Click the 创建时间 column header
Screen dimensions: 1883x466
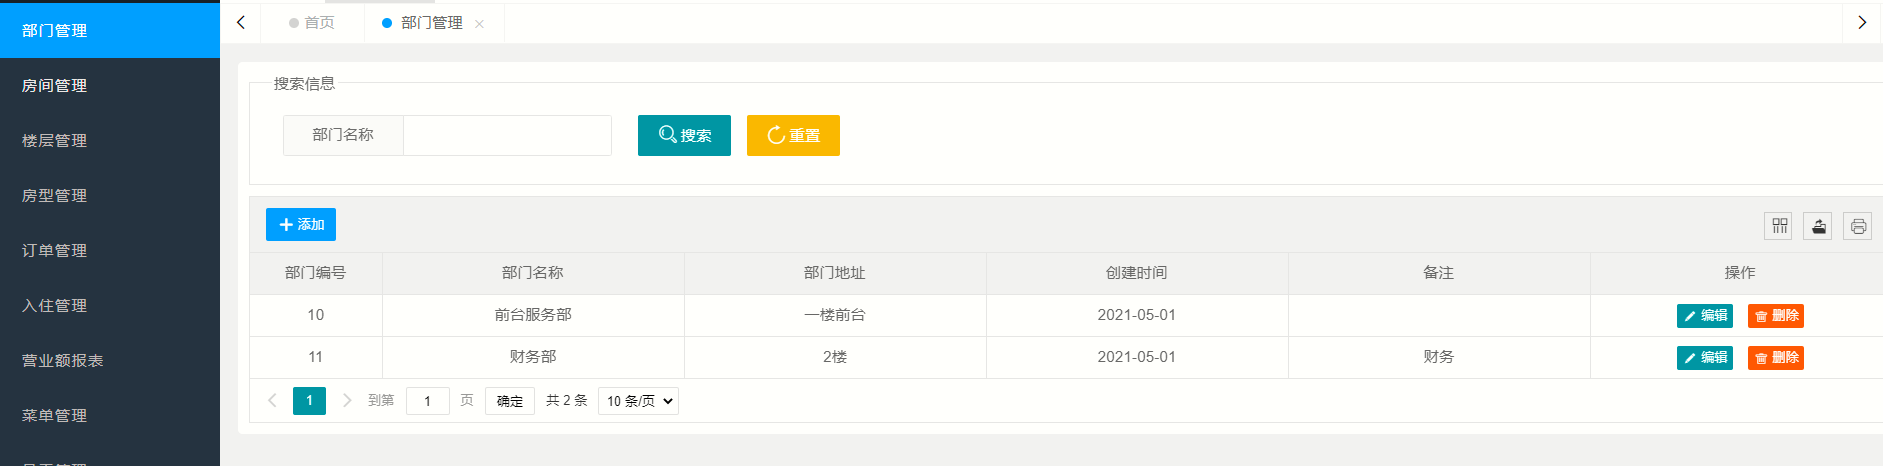pos(1137,273)
